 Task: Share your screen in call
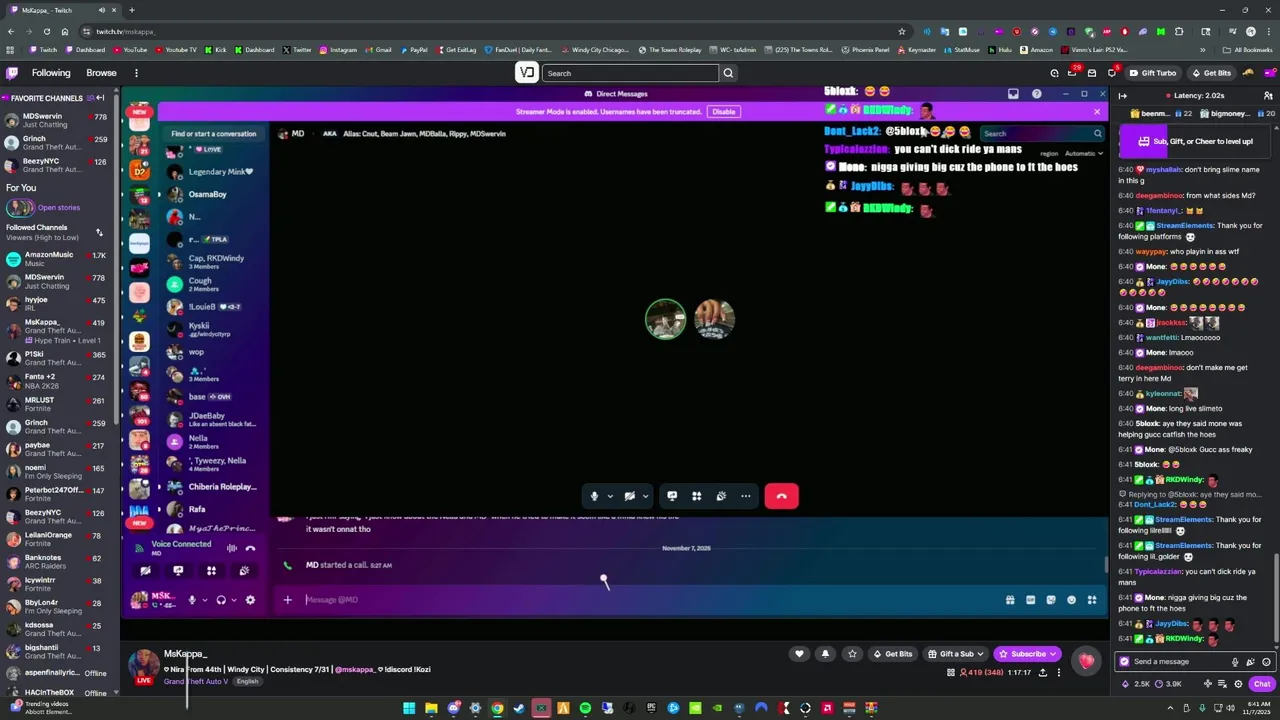point(672,496)
